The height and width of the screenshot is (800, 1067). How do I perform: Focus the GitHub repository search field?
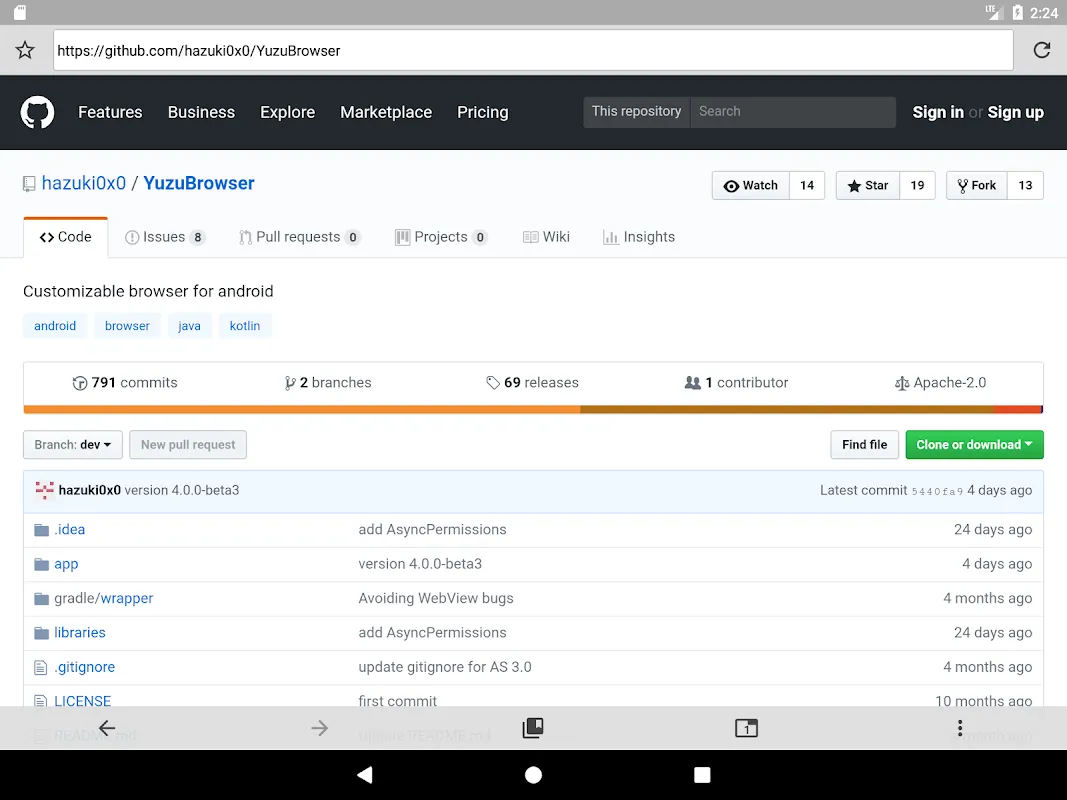(793, 112)
